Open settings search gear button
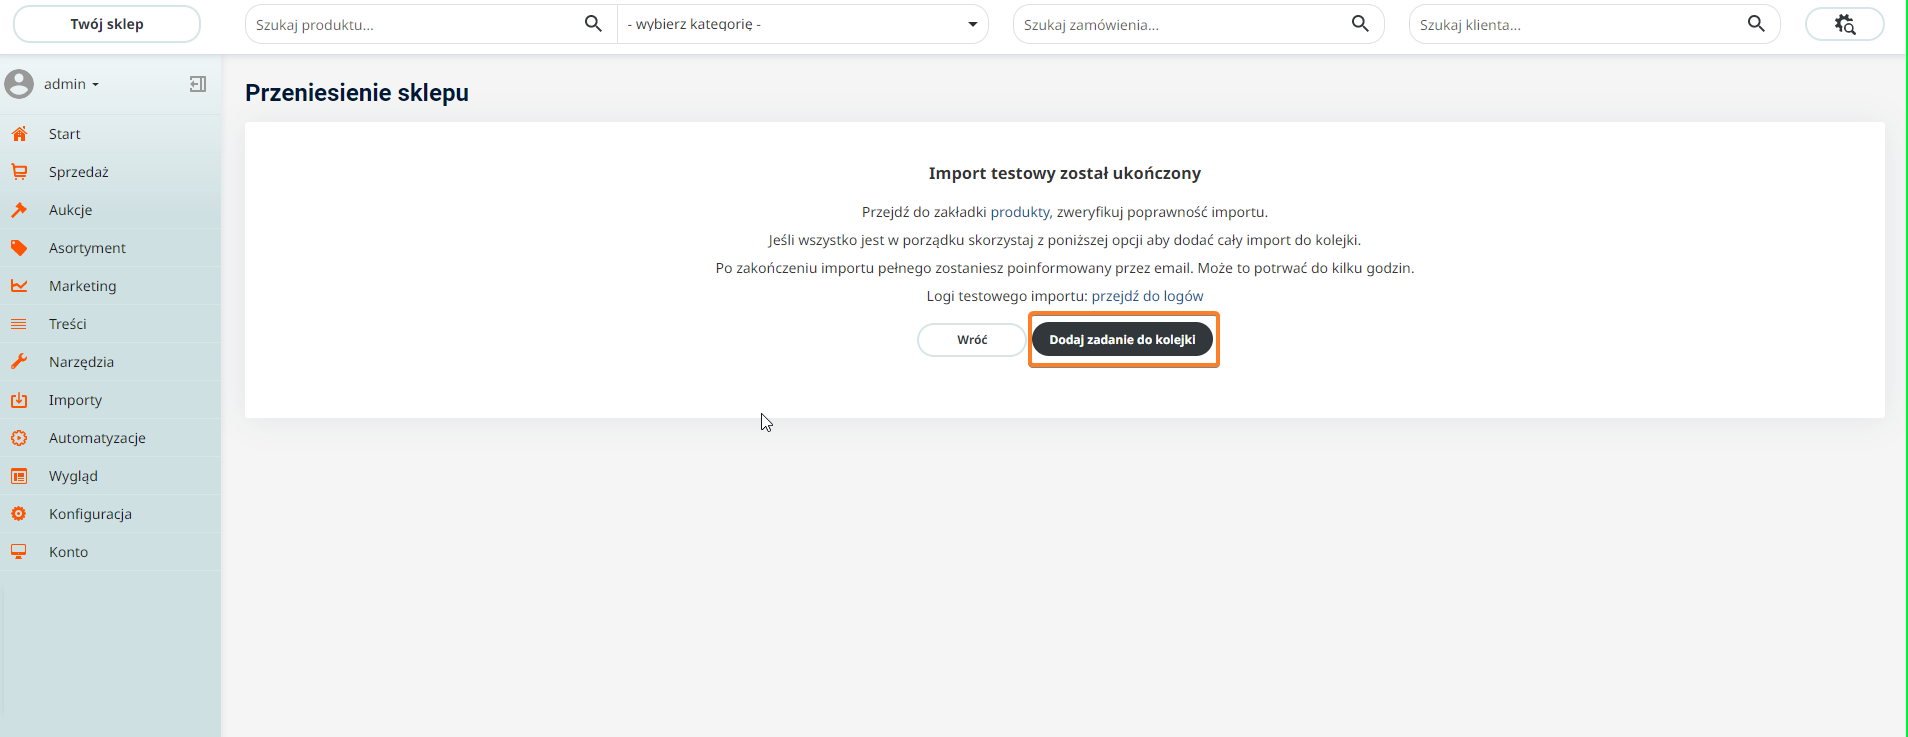This screenshot has width=1908, height=737. click(x=1845, y=24)
